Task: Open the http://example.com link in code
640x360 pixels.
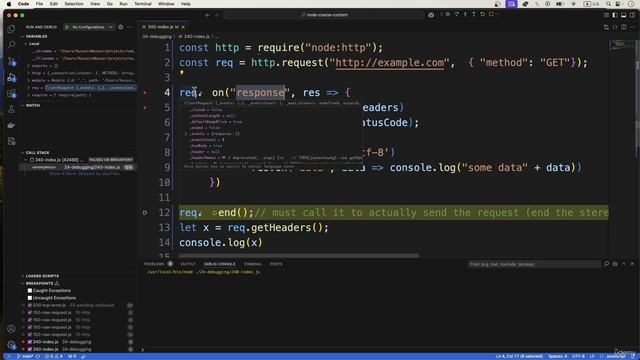Action: (x=389, y=63)
